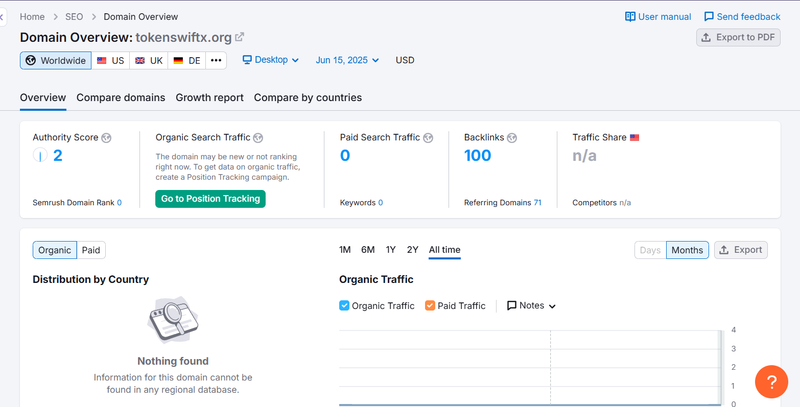Click the Authority Score globe info icon
This screenshot has width=800, height=407.
tap(106, 138)
